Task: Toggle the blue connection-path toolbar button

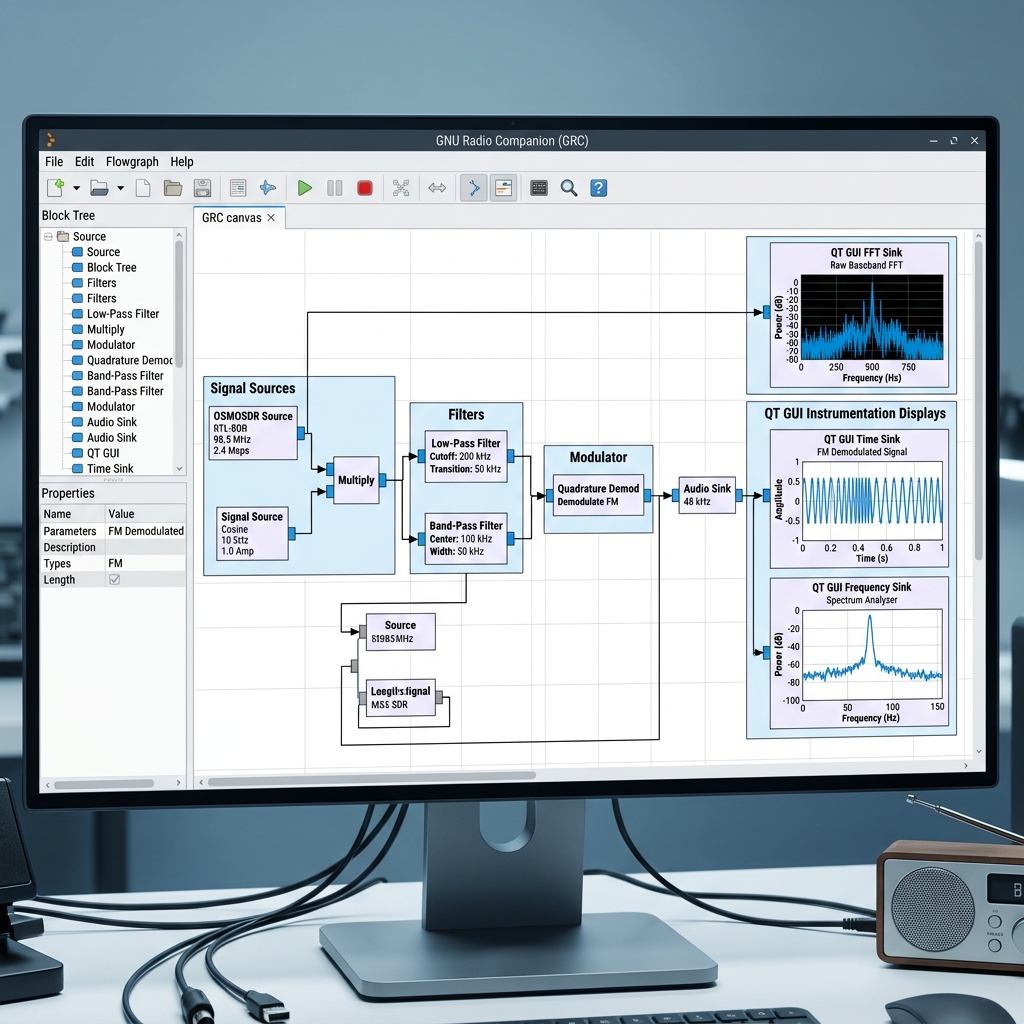Action: coord(473,188)
